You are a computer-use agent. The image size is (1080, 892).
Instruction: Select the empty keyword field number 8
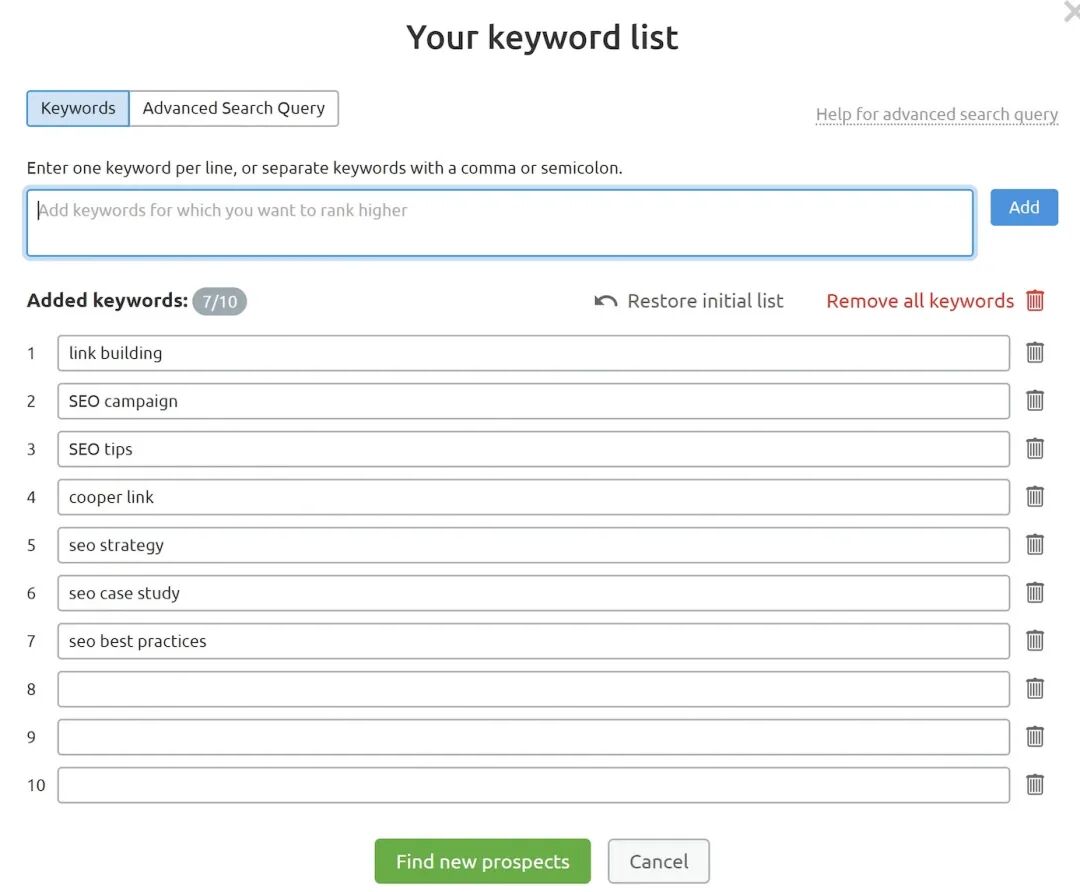coord(533,689)
